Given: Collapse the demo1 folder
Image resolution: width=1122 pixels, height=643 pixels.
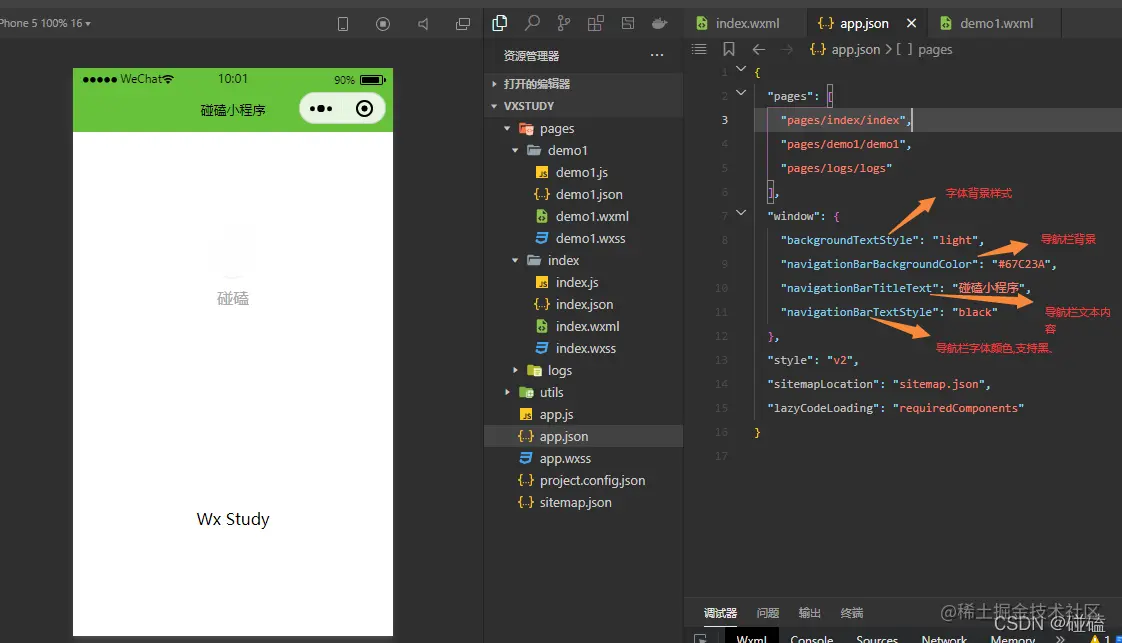Looking at the screenshot, I should [584, 150].
